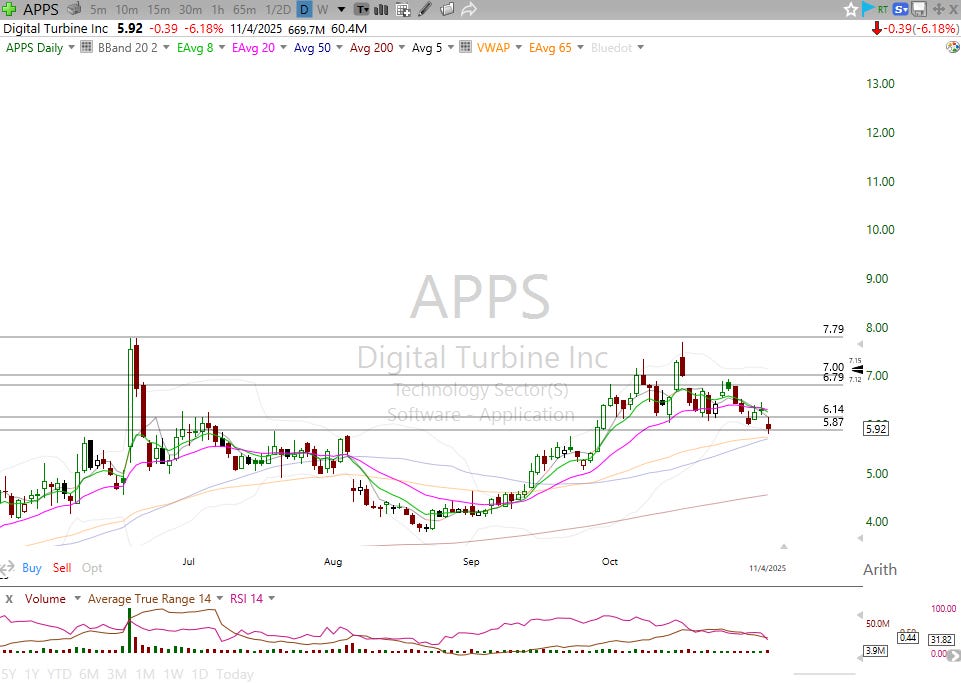Toggle the Arith scale setting
Viewport: 961px width, 683px height.
880,570
